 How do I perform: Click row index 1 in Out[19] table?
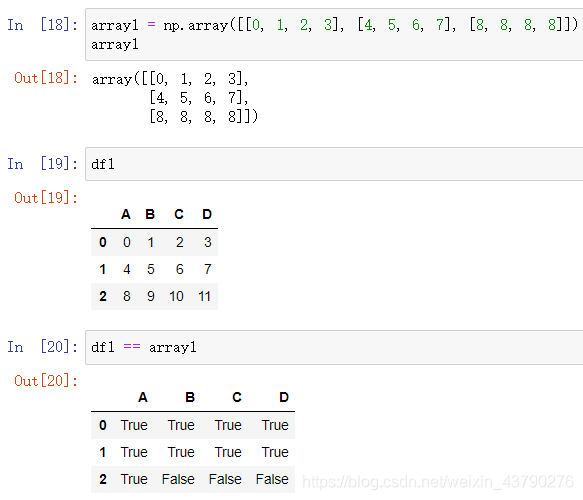pos(103,269)
